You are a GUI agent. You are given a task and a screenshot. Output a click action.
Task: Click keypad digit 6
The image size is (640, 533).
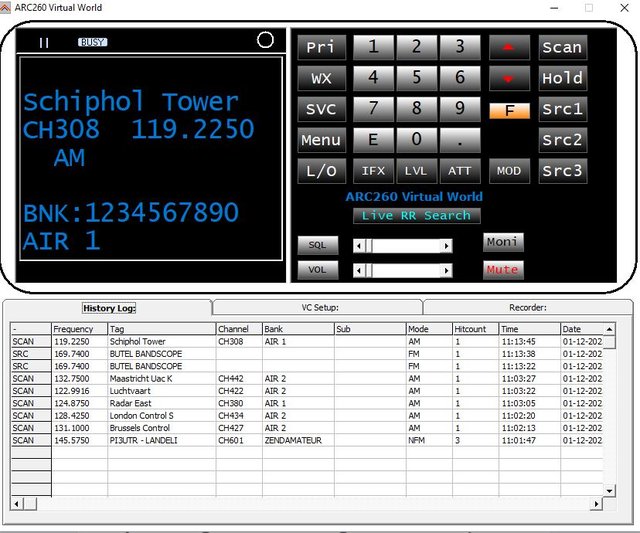pyautogui.click(x=460, y=78)
